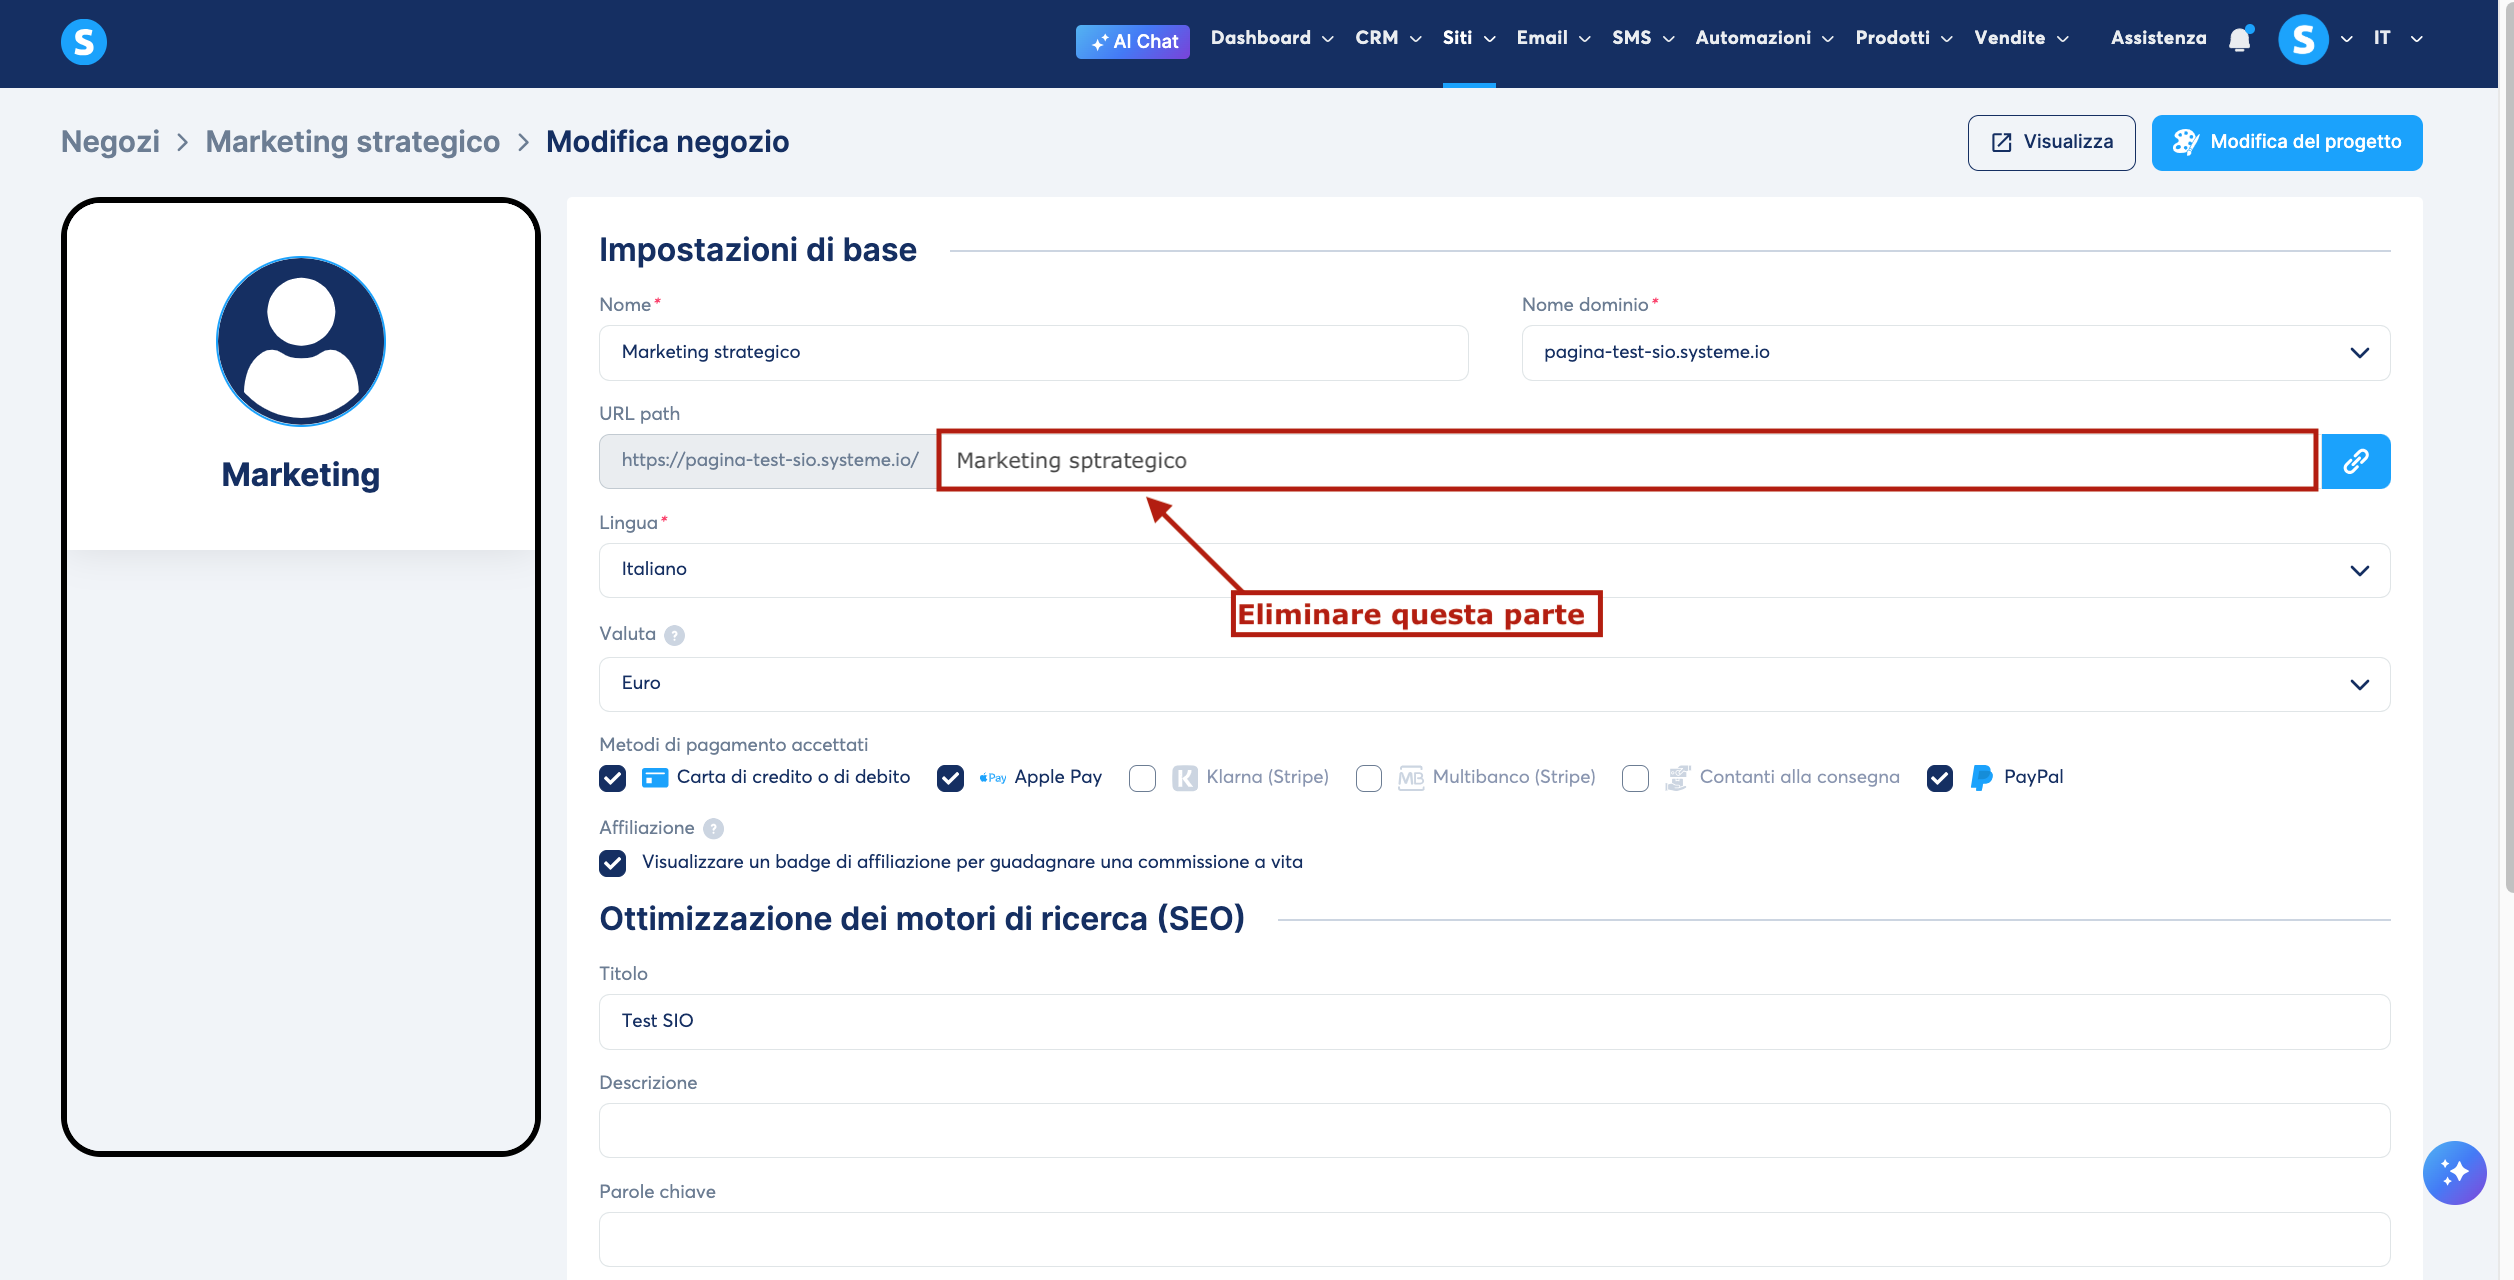Expand the IT language selector
Image resolution: width=2514 pixels, height=1280 pixels.
click(2398, 39)
